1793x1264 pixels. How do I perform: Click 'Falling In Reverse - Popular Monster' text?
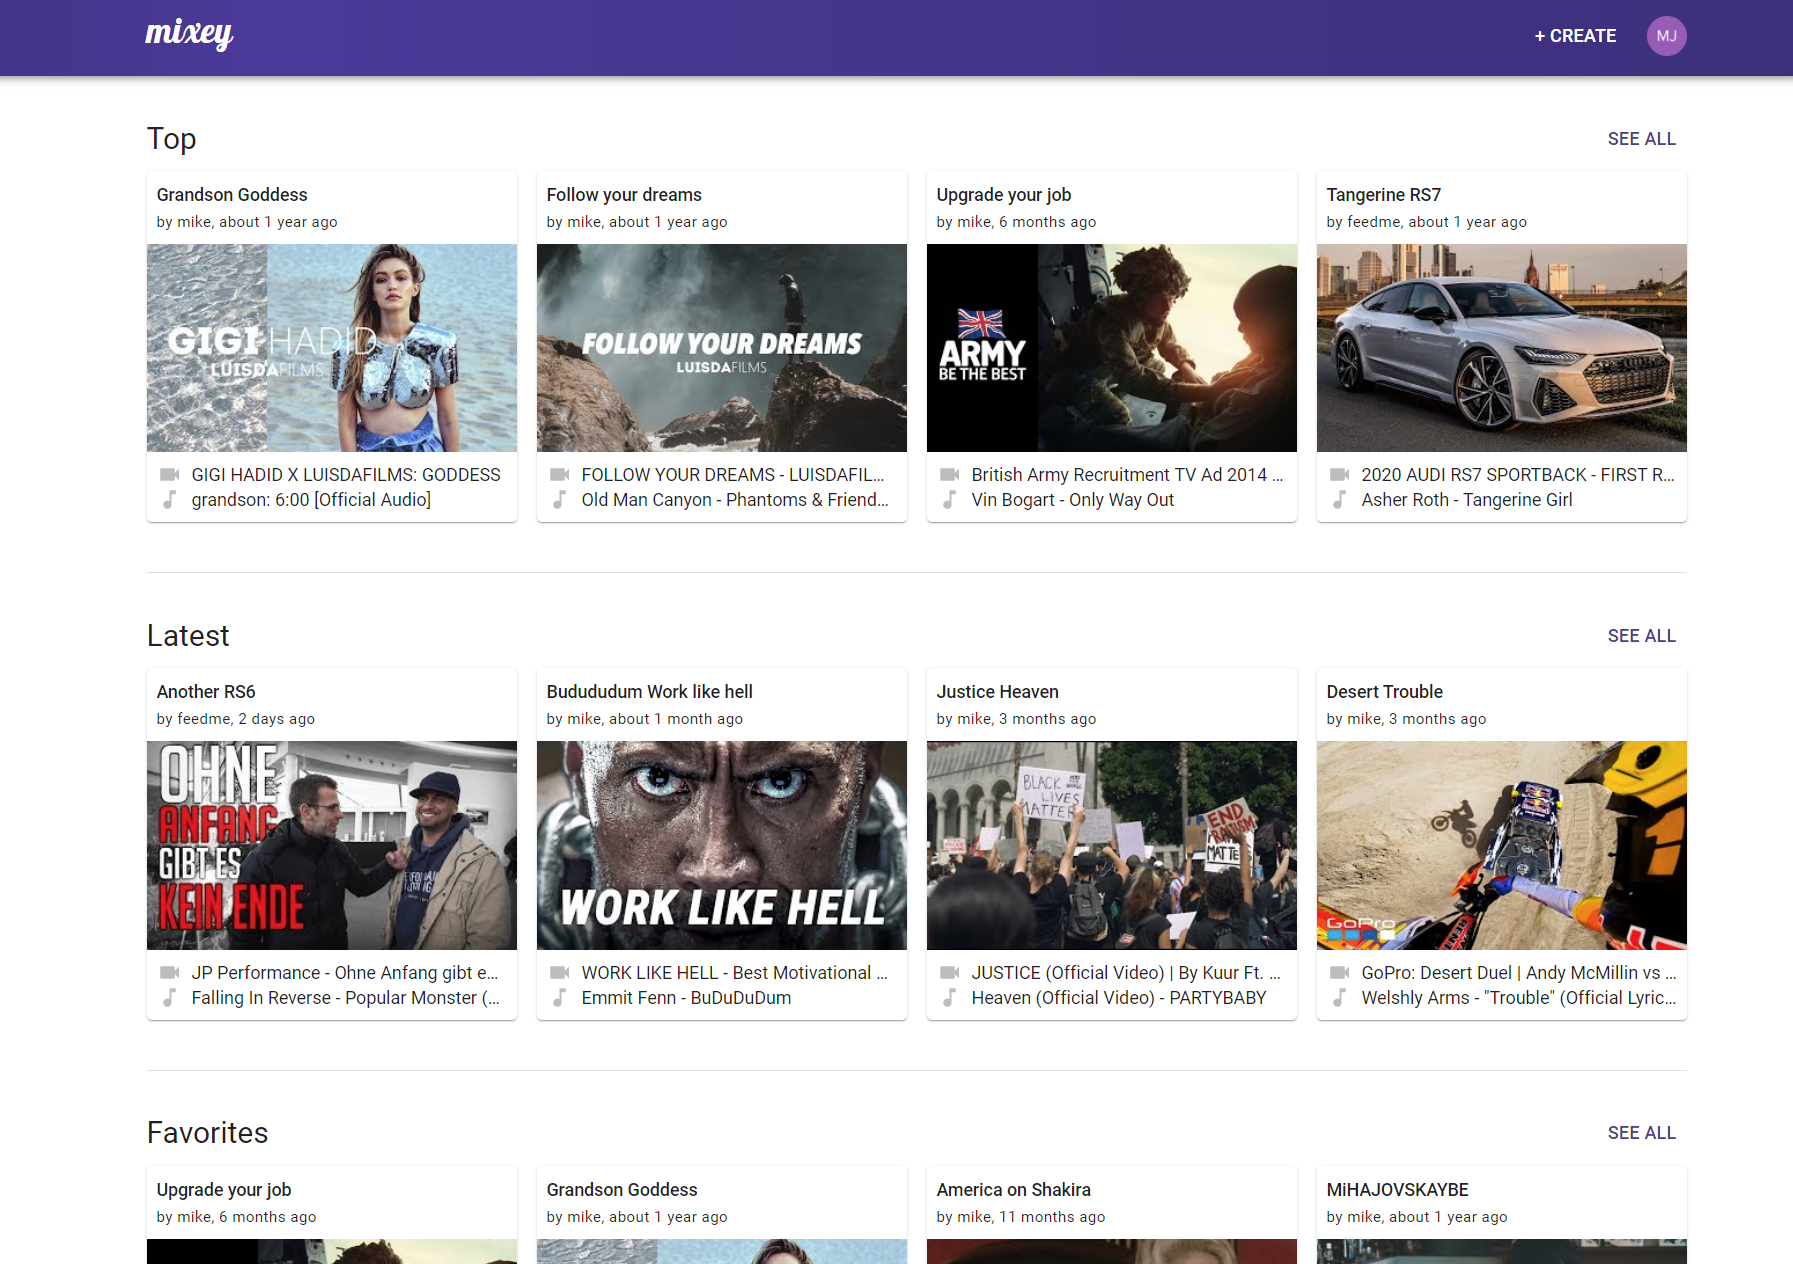[x=346, y=998]
